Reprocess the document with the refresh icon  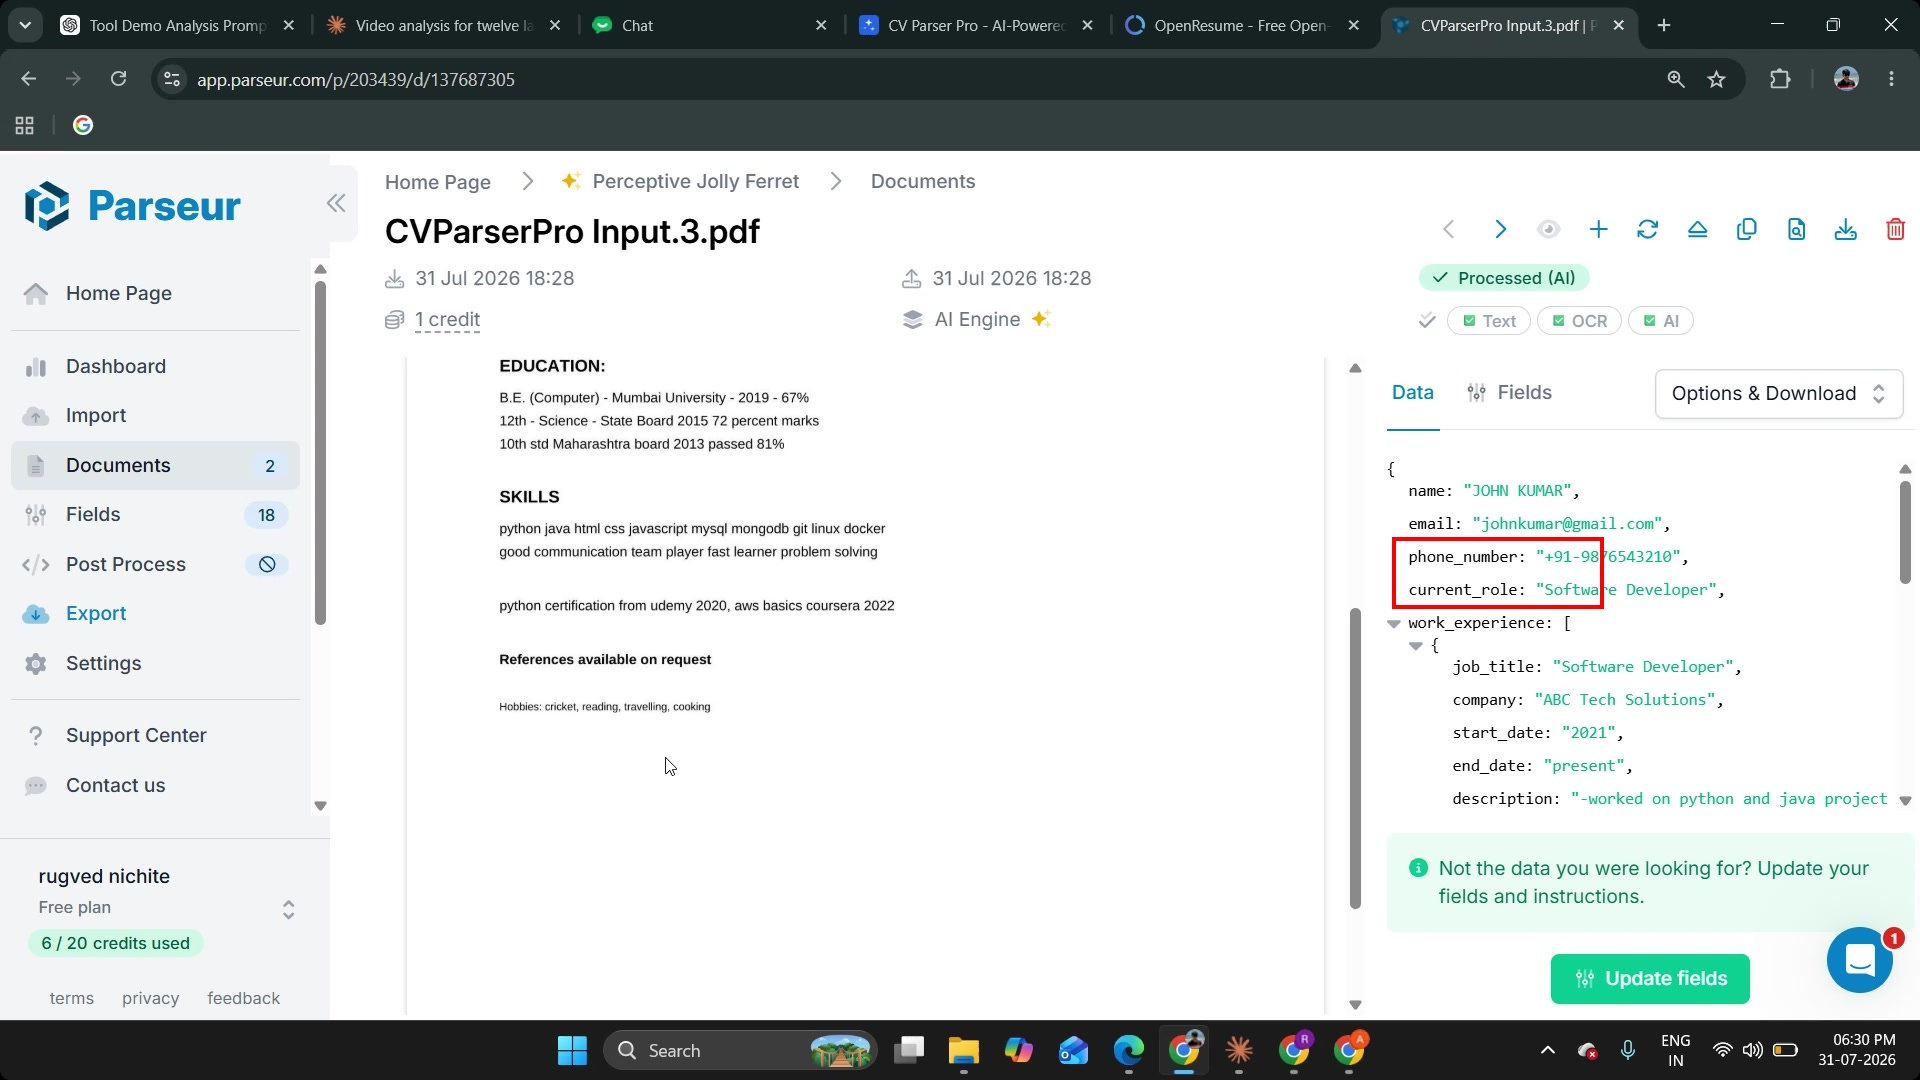click(1647, 230)
